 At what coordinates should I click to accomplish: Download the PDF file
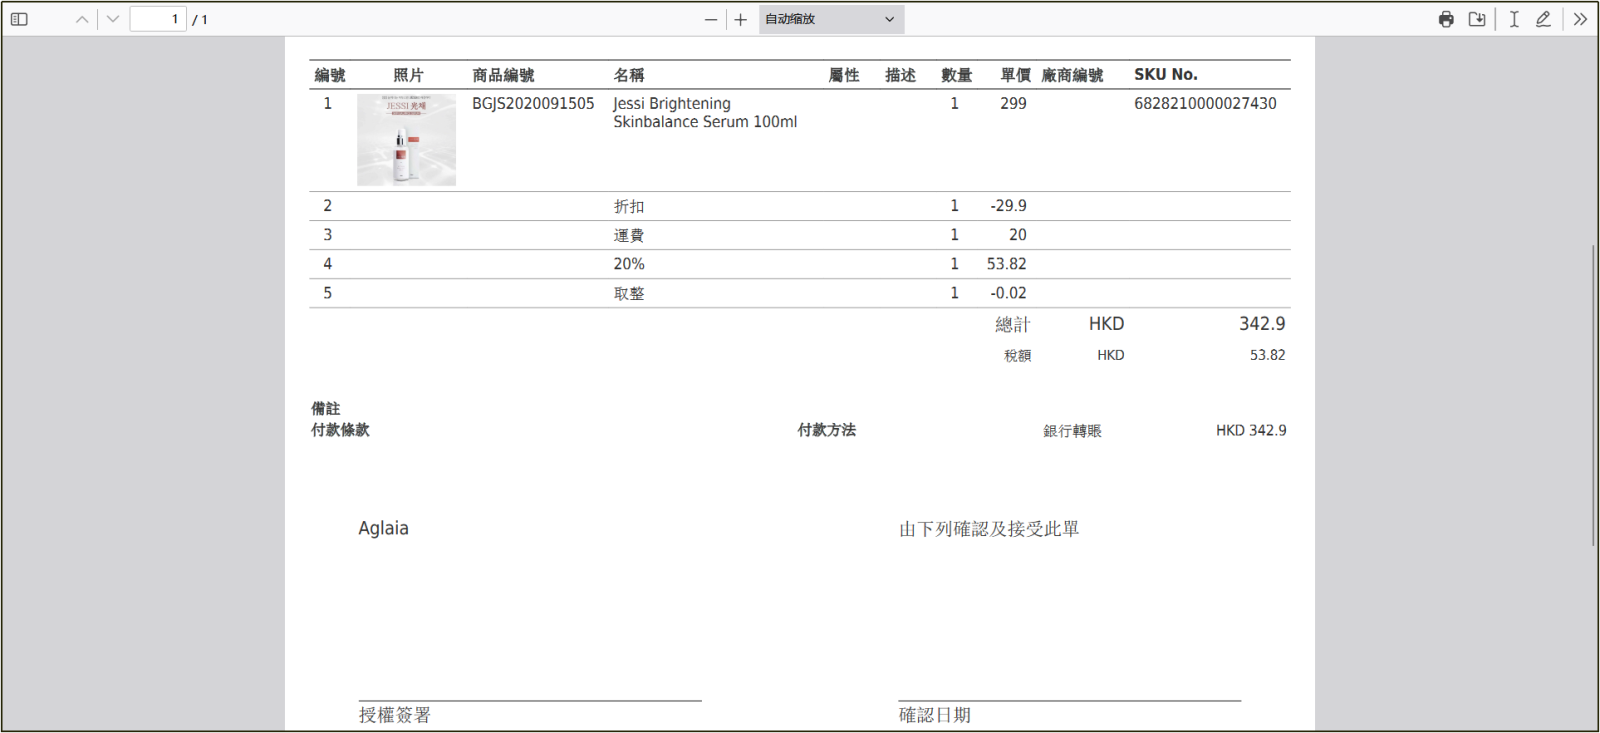(x=1477, y=19)
